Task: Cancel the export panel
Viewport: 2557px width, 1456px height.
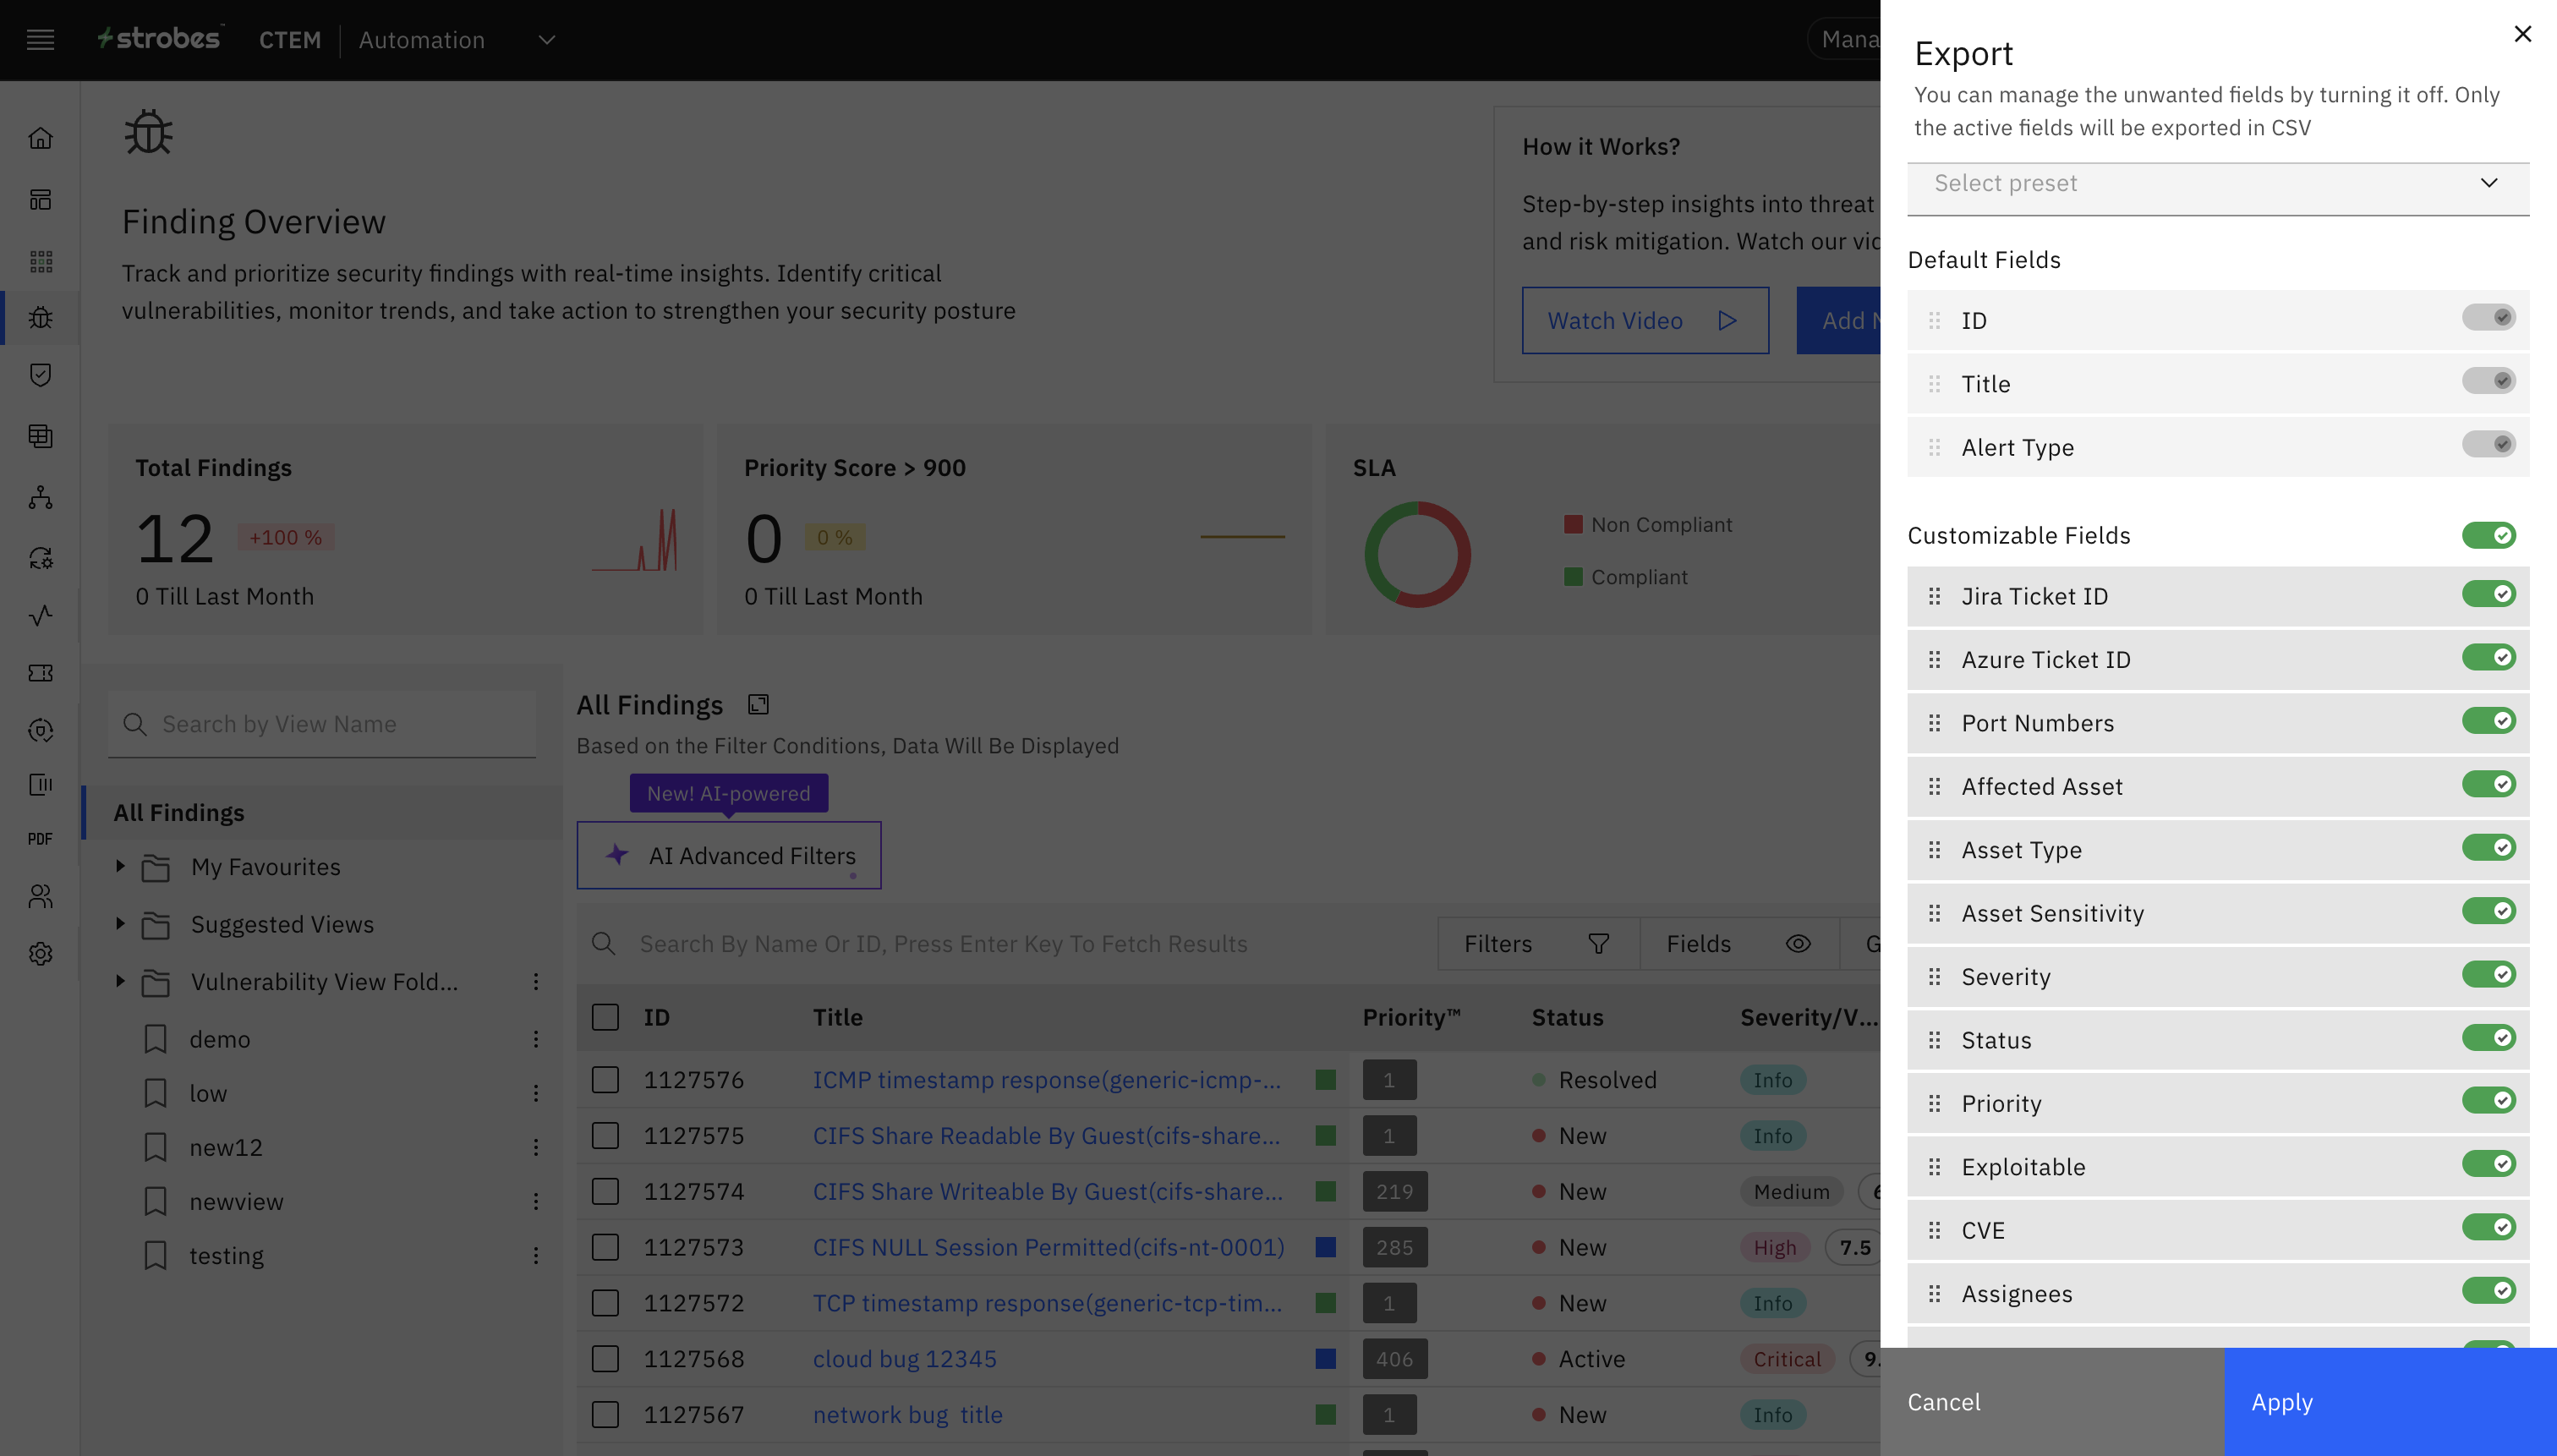Action: [x=1943, y=1402]
